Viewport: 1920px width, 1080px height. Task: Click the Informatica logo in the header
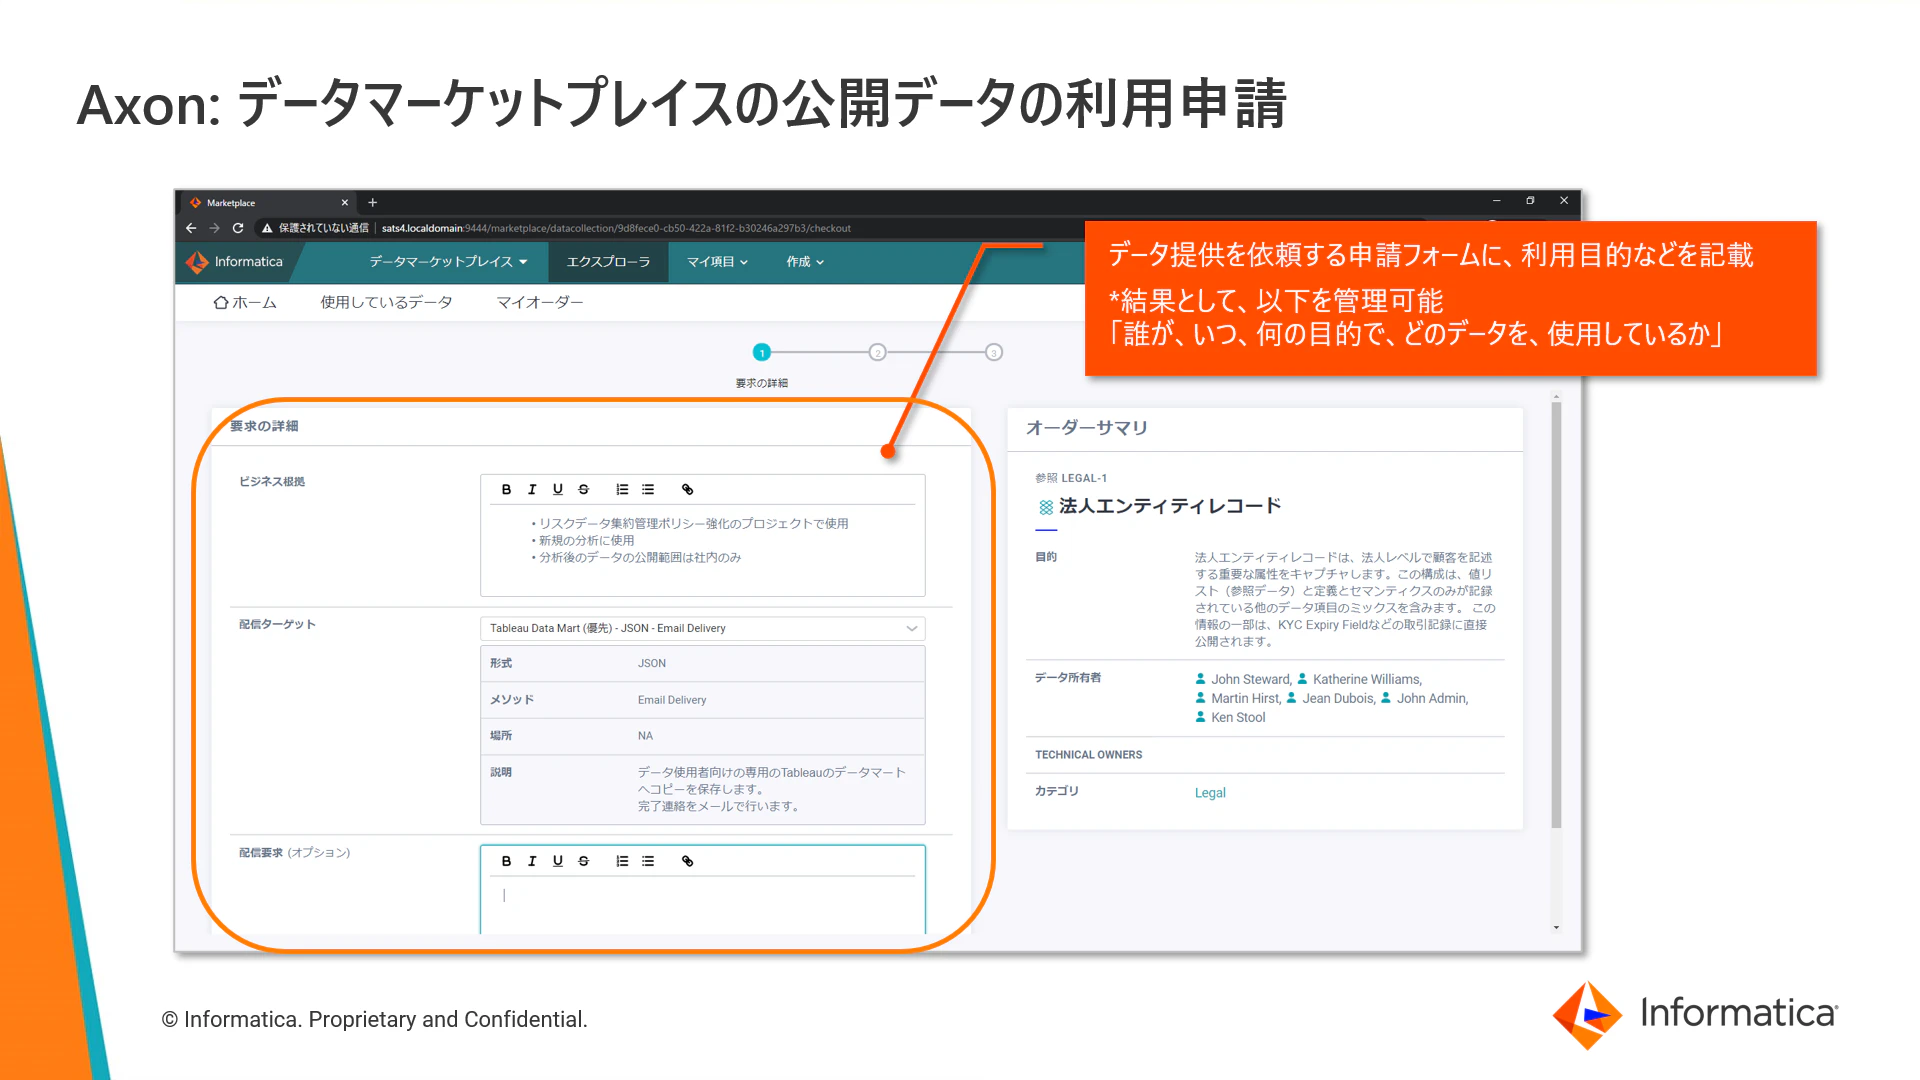coord(235,262)
